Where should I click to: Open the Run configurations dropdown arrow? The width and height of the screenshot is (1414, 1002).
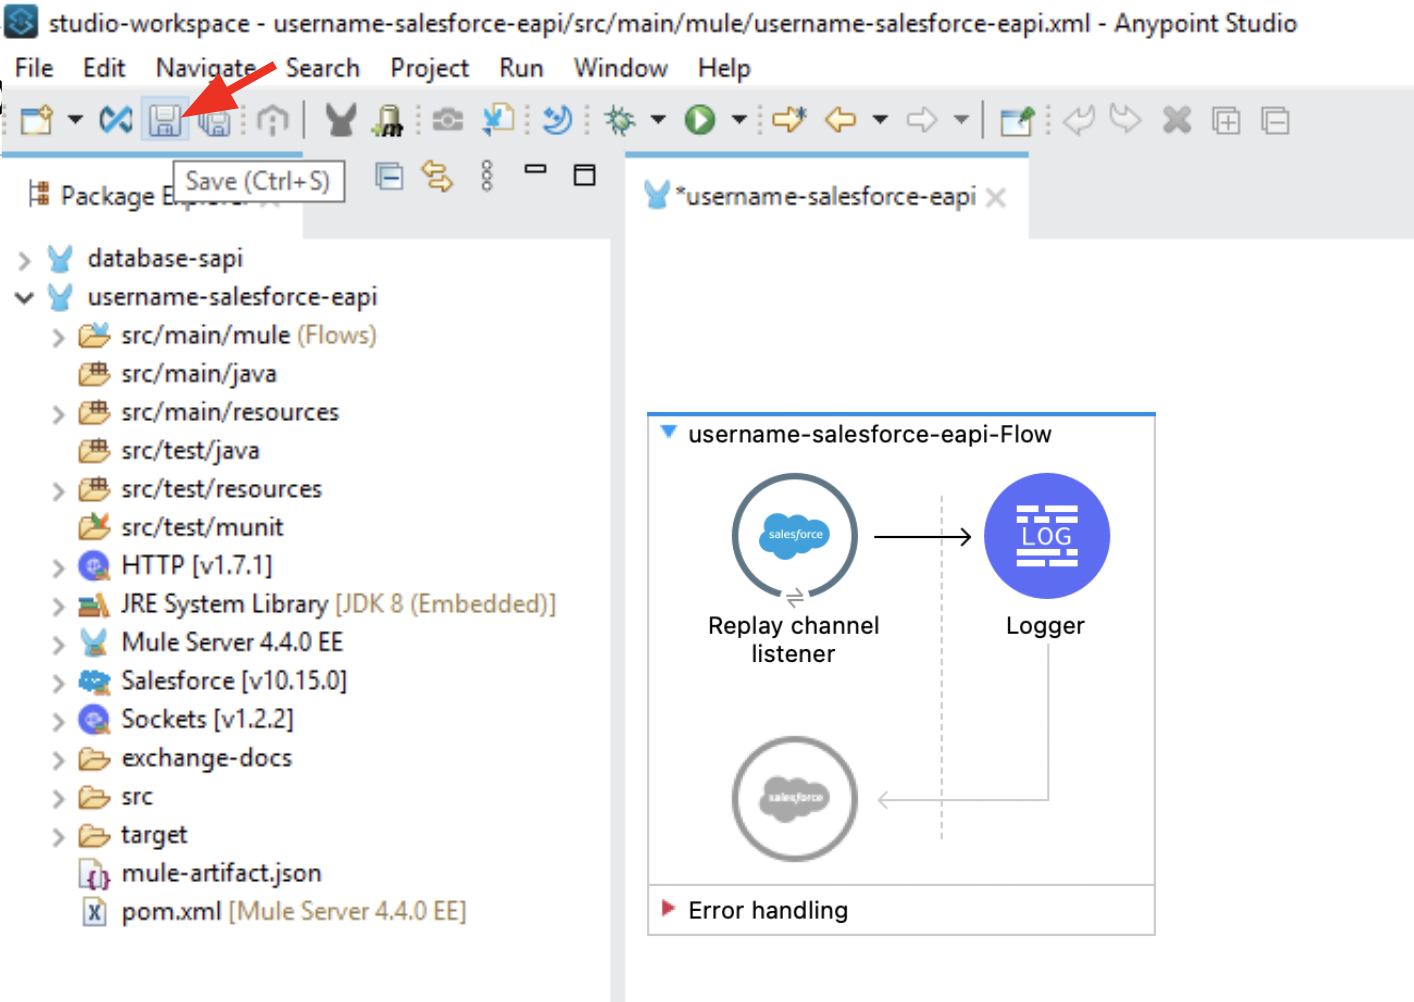(x=739, y=120)
